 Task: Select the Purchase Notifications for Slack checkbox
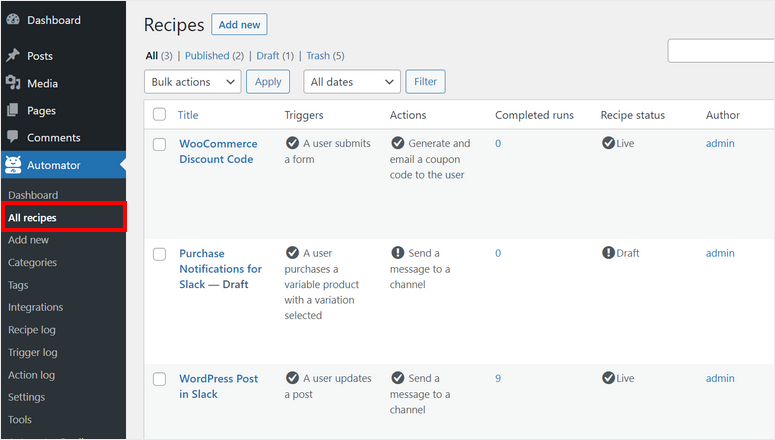tap(159, 255)
